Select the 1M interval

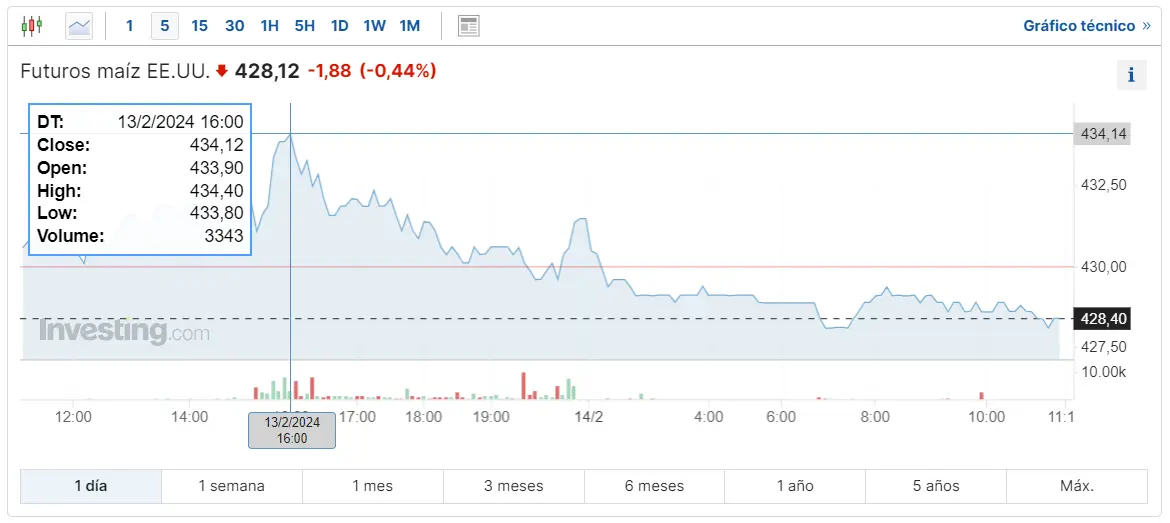click(409, 26)
